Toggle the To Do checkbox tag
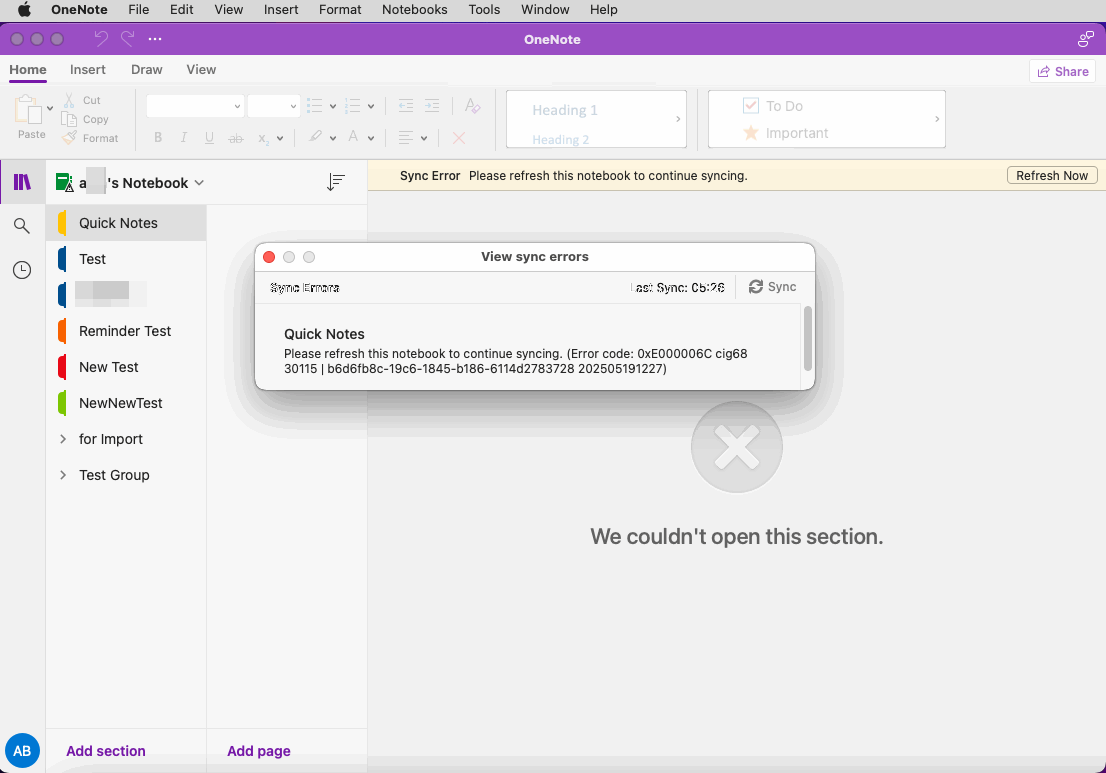The height and width of the screenshot is (773, 1106). click(x=751, y=106)
